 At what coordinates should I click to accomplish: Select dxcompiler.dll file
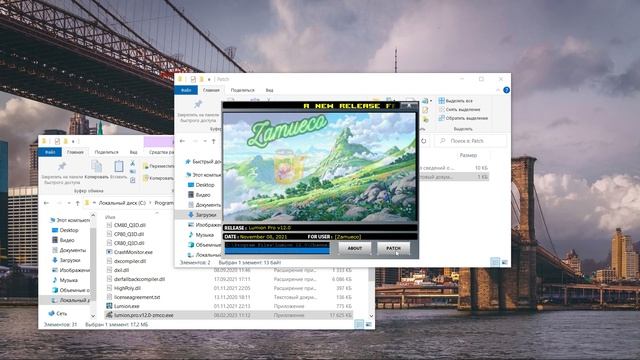(x=126, y=261)
